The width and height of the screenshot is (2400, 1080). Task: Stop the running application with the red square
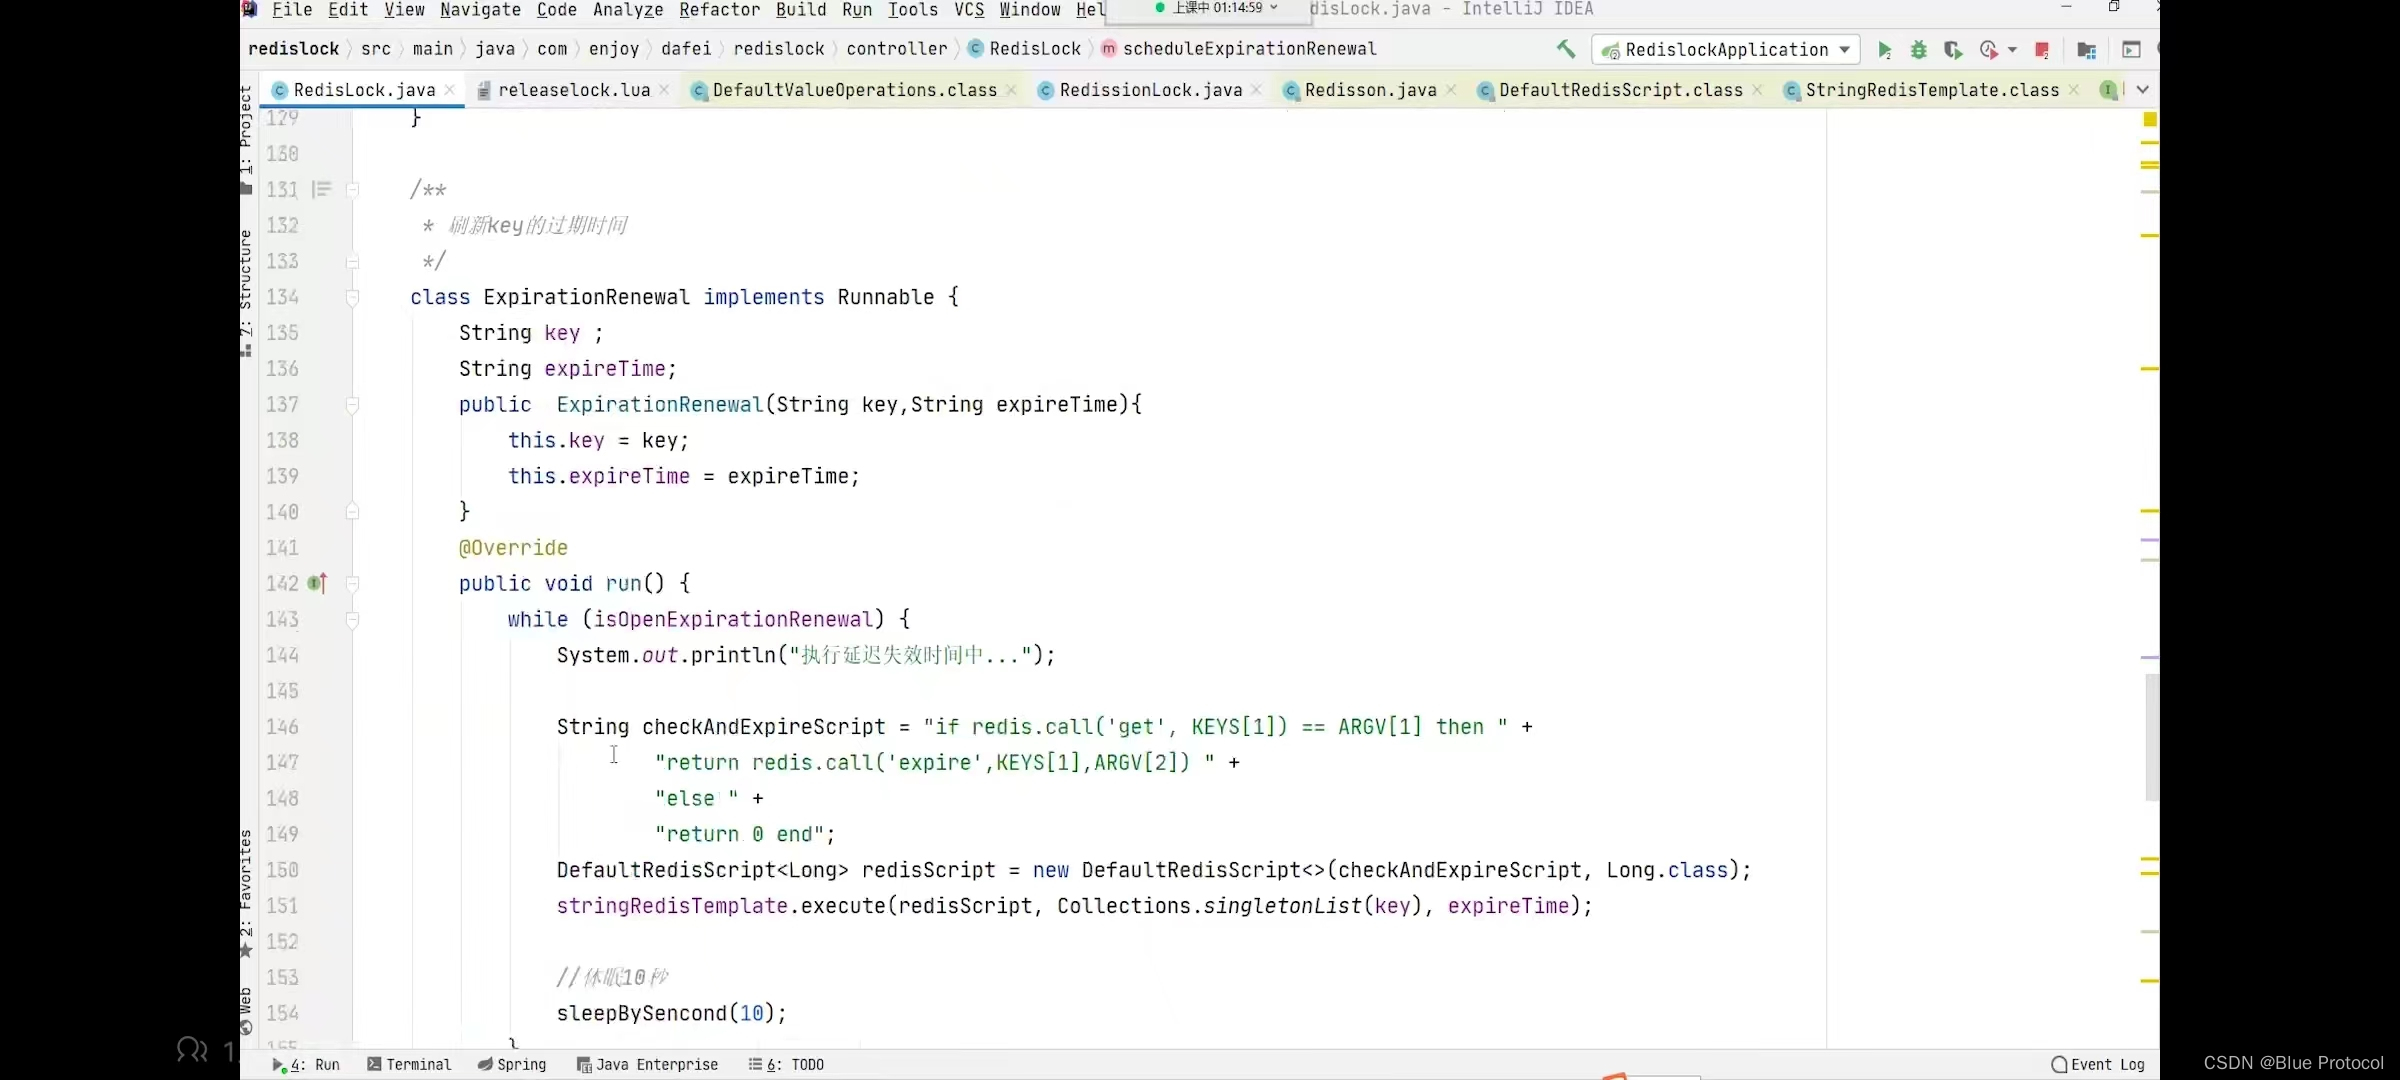coord(2042,50)
